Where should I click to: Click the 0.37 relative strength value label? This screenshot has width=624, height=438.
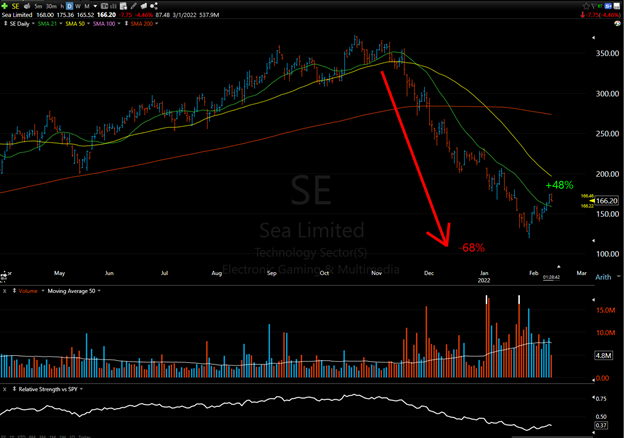pyautogui.click(x=601, y=425)
